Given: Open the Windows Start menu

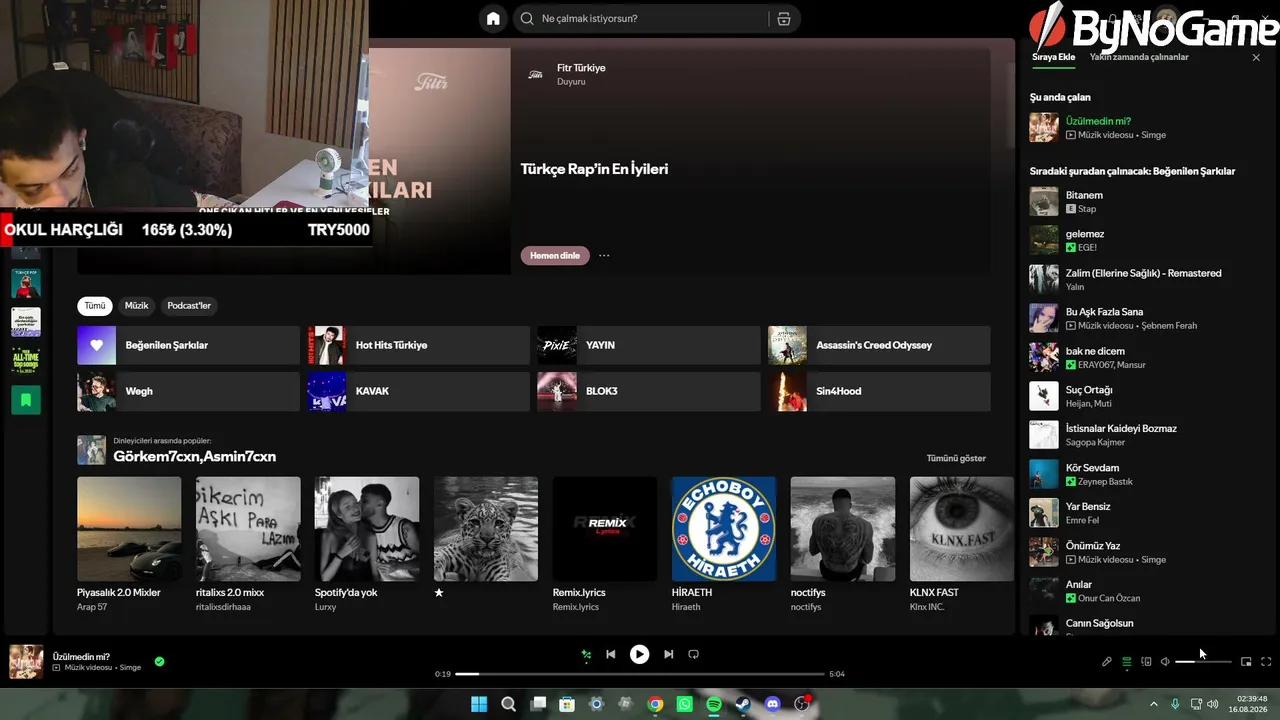Looking at the screenshot, I should tap(479, 704).
